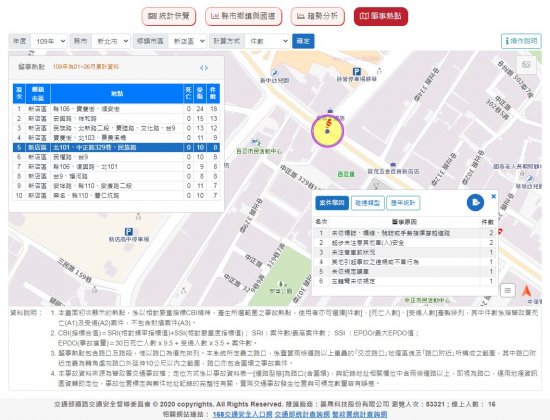
Task: Click the parking icon near 新店高中停車場
Action: point(129,232)
